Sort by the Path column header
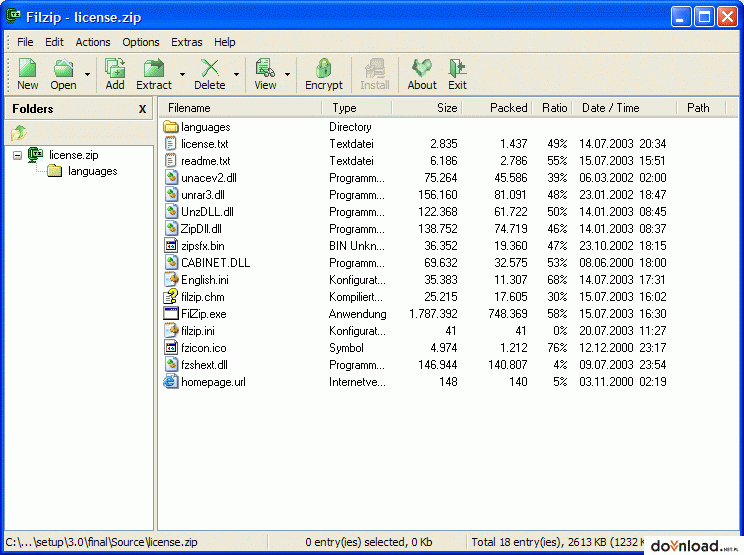744x555 pixels. [701, 108]
